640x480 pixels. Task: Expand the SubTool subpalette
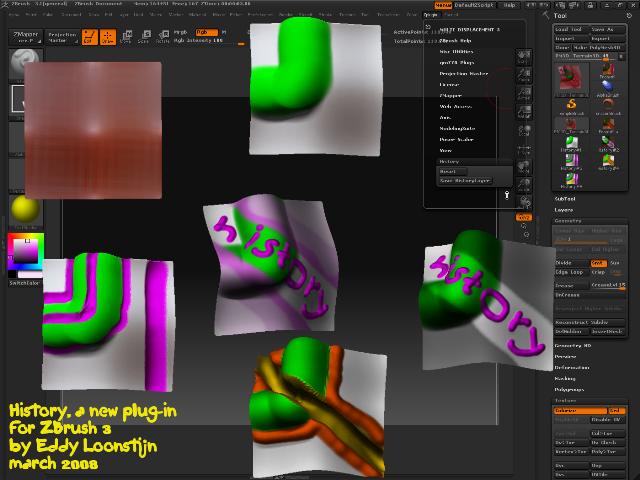coord(565,199)
